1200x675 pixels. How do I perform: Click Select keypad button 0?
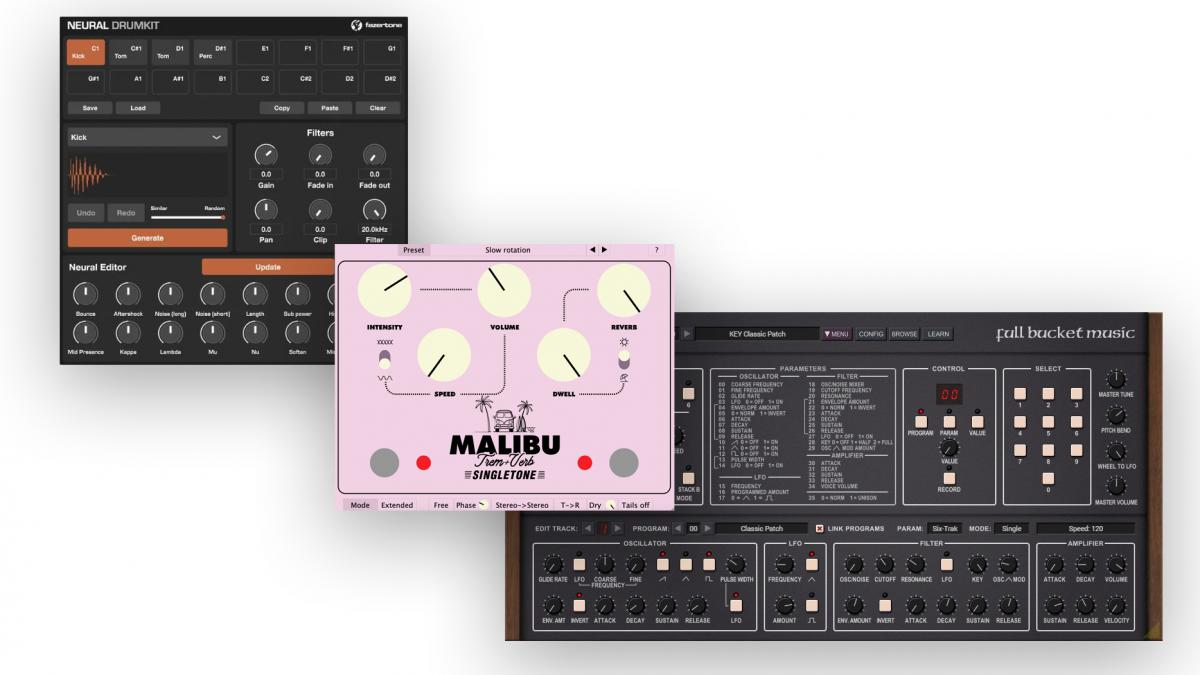point(1047,478)
